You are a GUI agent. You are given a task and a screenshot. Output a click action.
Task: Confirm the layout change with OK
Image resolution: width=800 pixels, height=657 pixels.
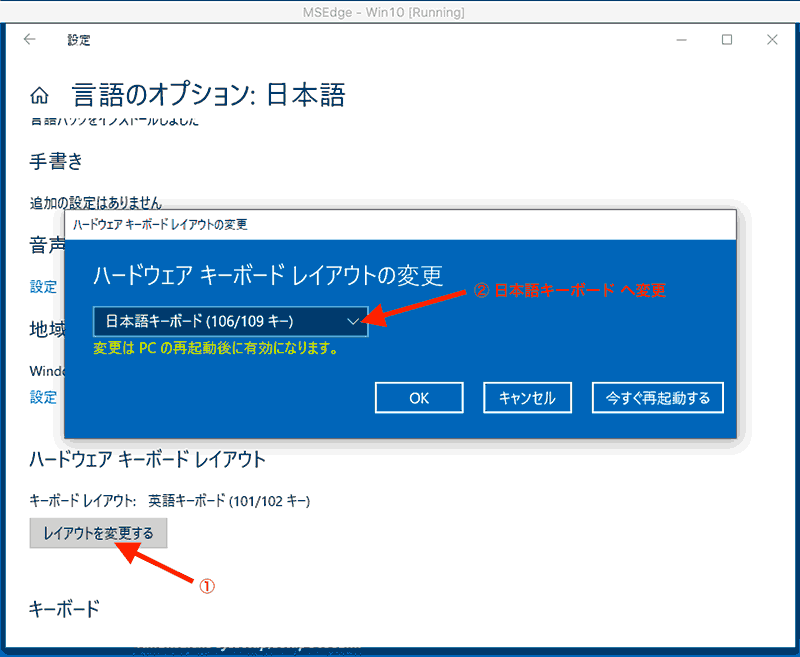[x=418, y=397]
